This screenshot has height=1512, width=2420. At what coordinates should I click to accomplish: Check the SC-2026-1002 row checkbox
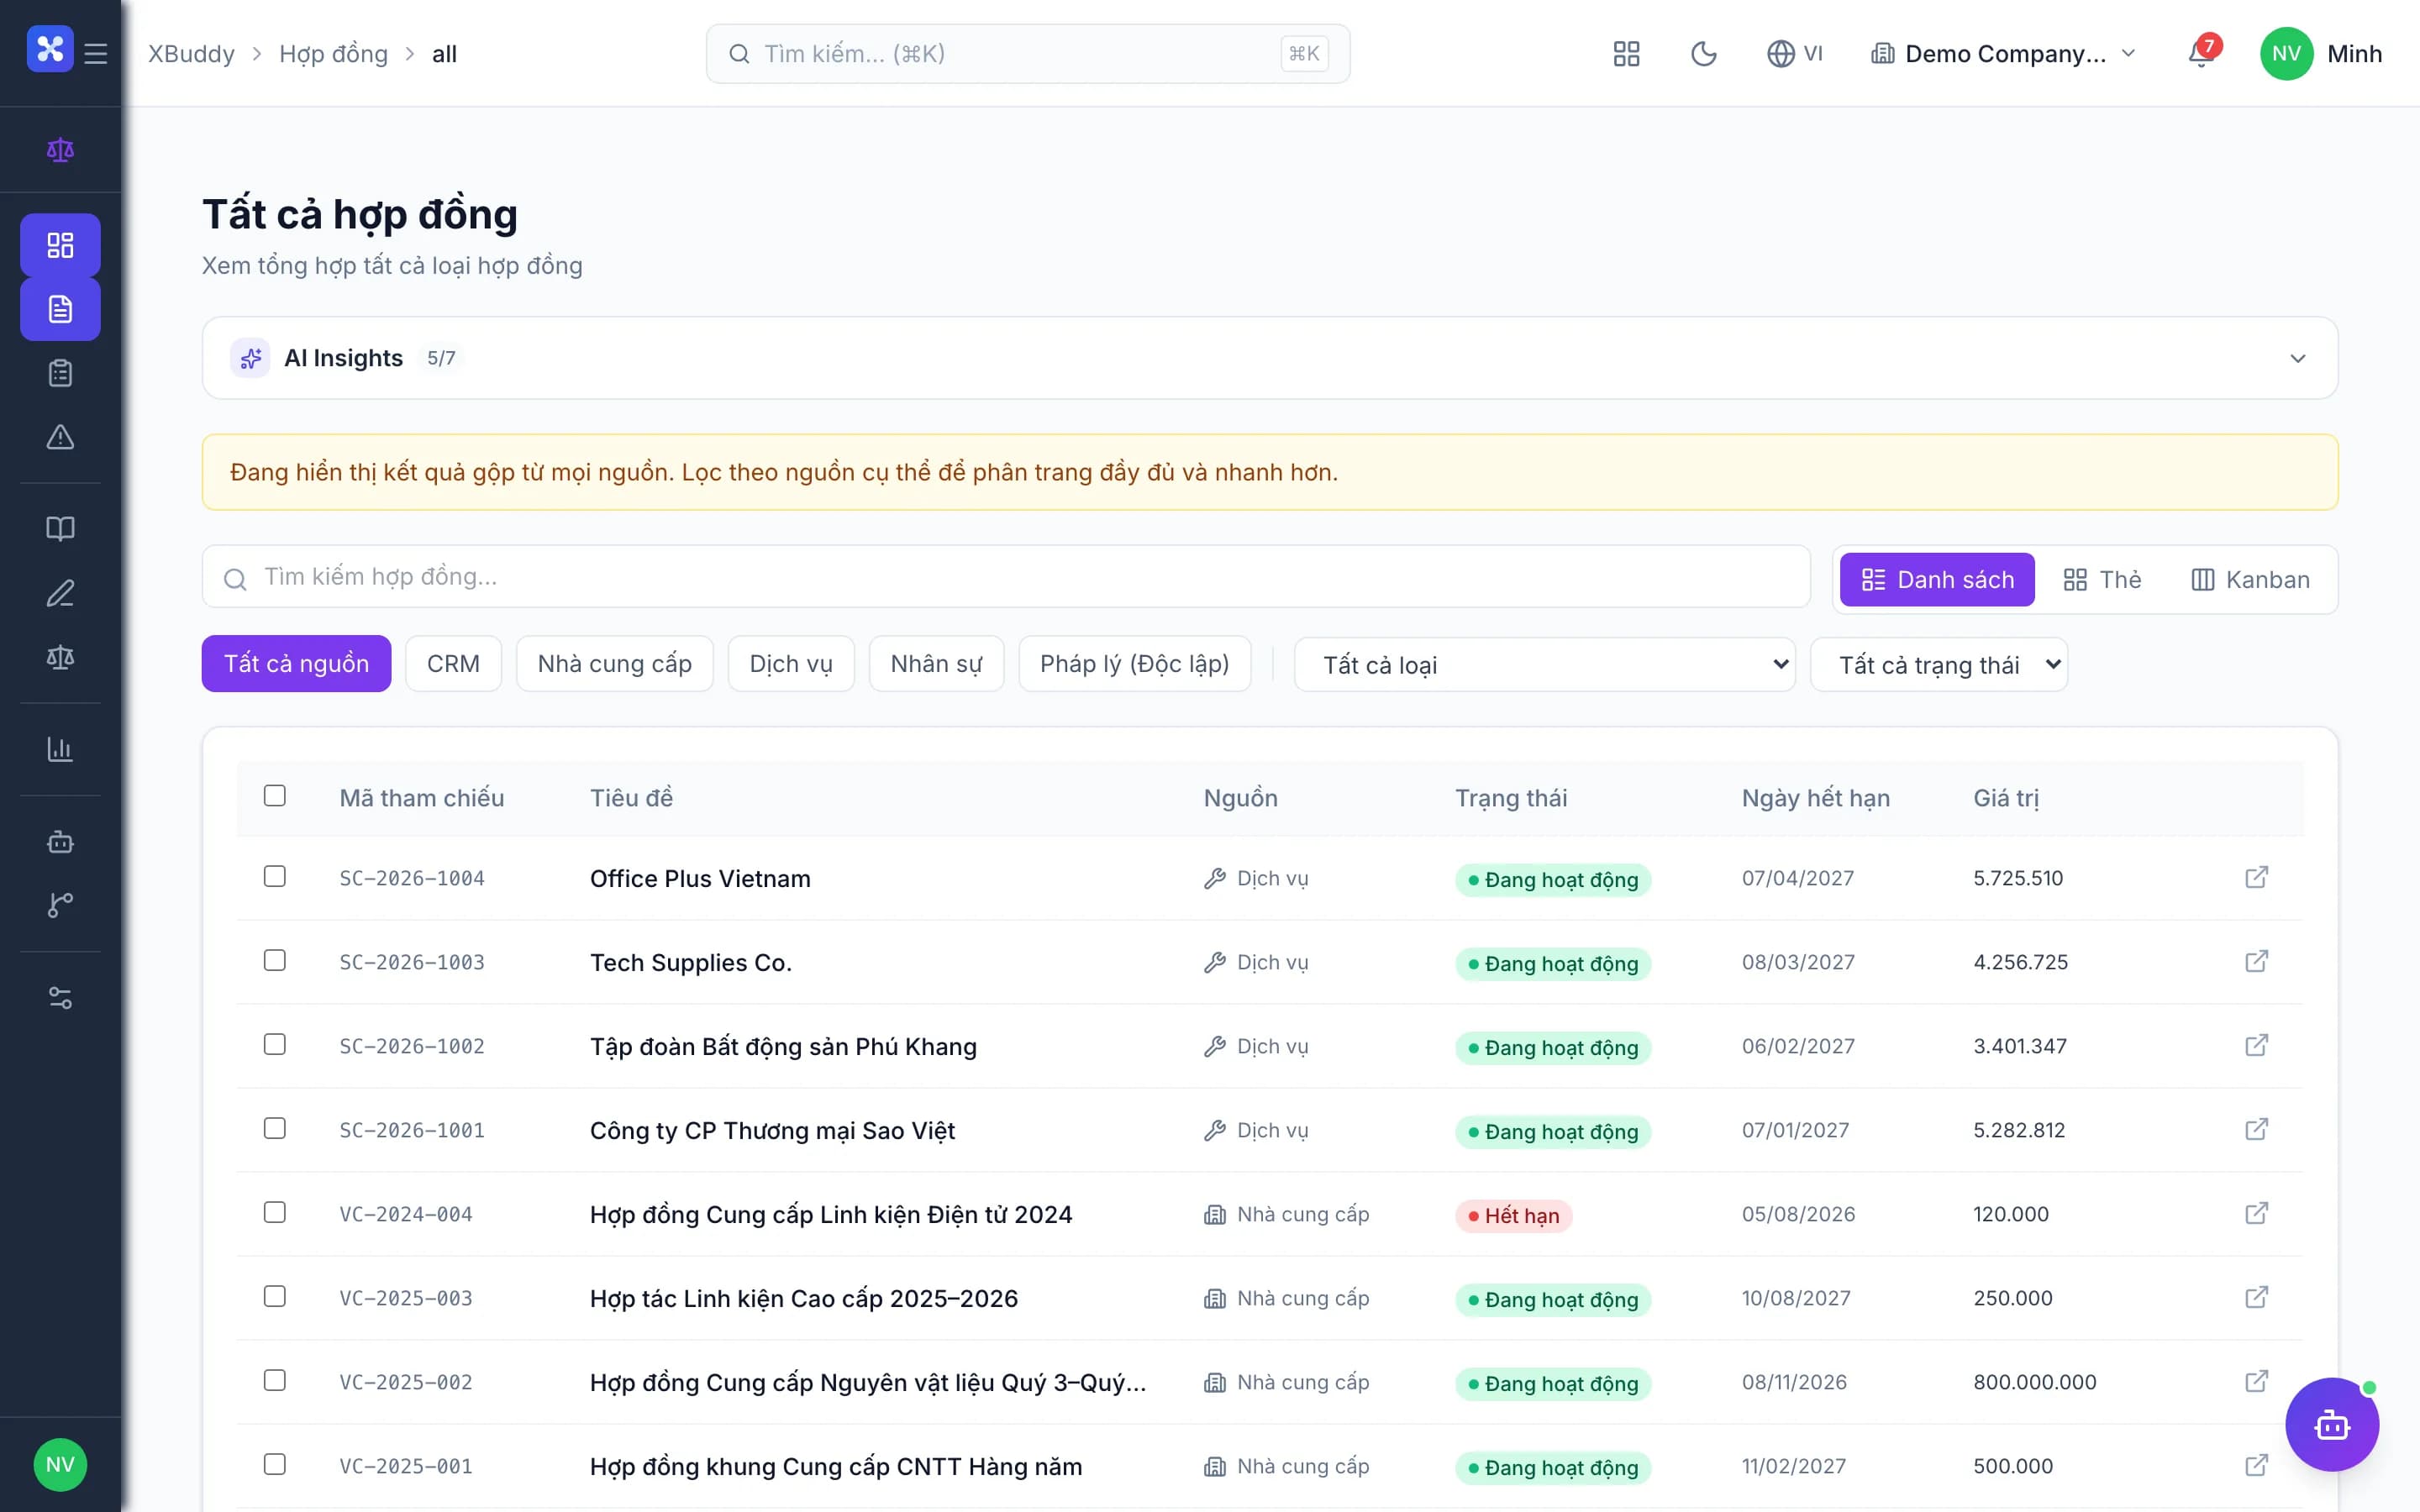(x=275, y=1044)
